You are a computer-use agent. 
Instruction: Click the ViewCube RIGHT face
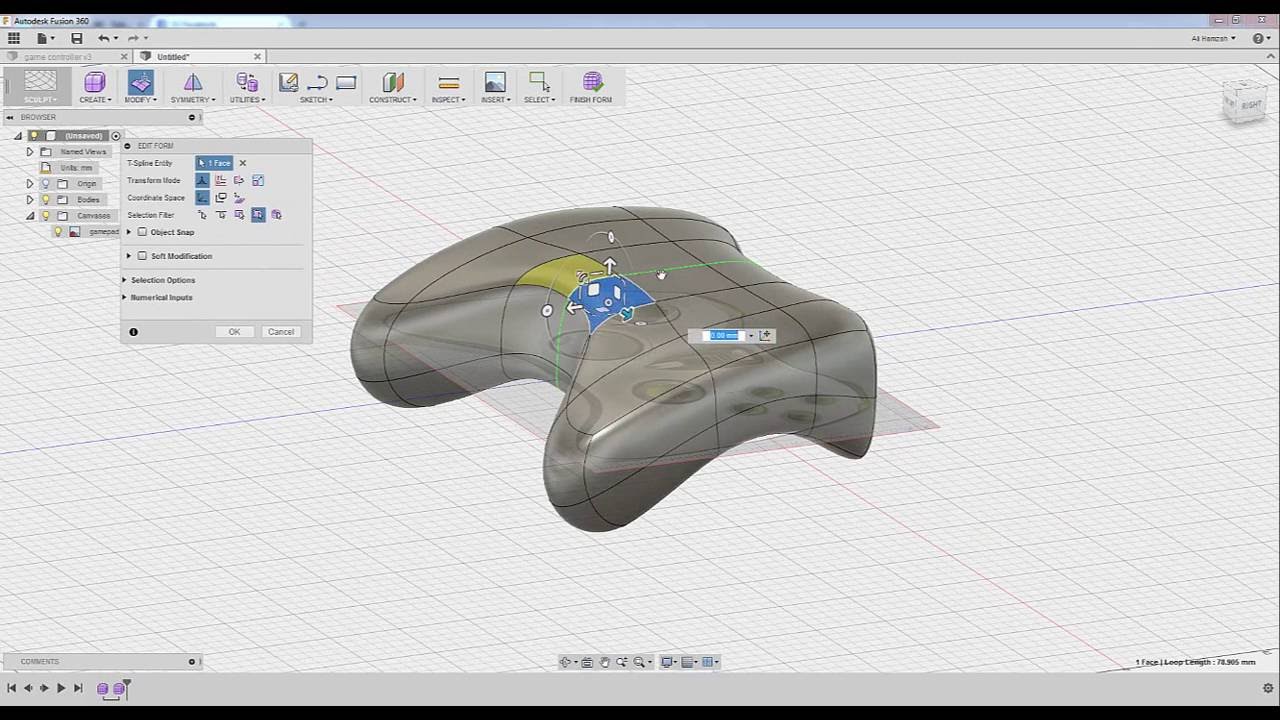[x=1250, y=104]
